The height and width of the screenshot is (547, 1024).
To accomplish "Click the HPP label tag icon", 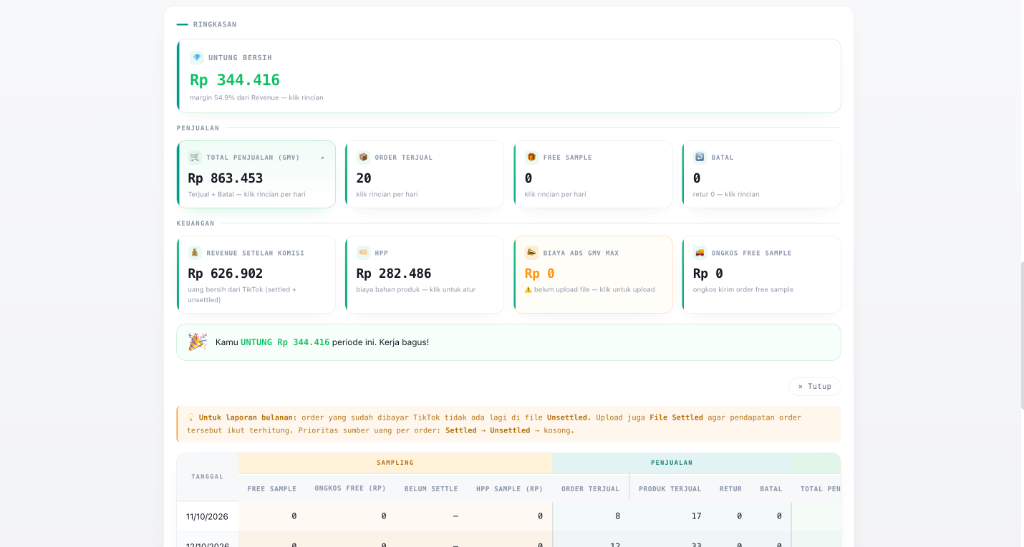I will (363, 253).
